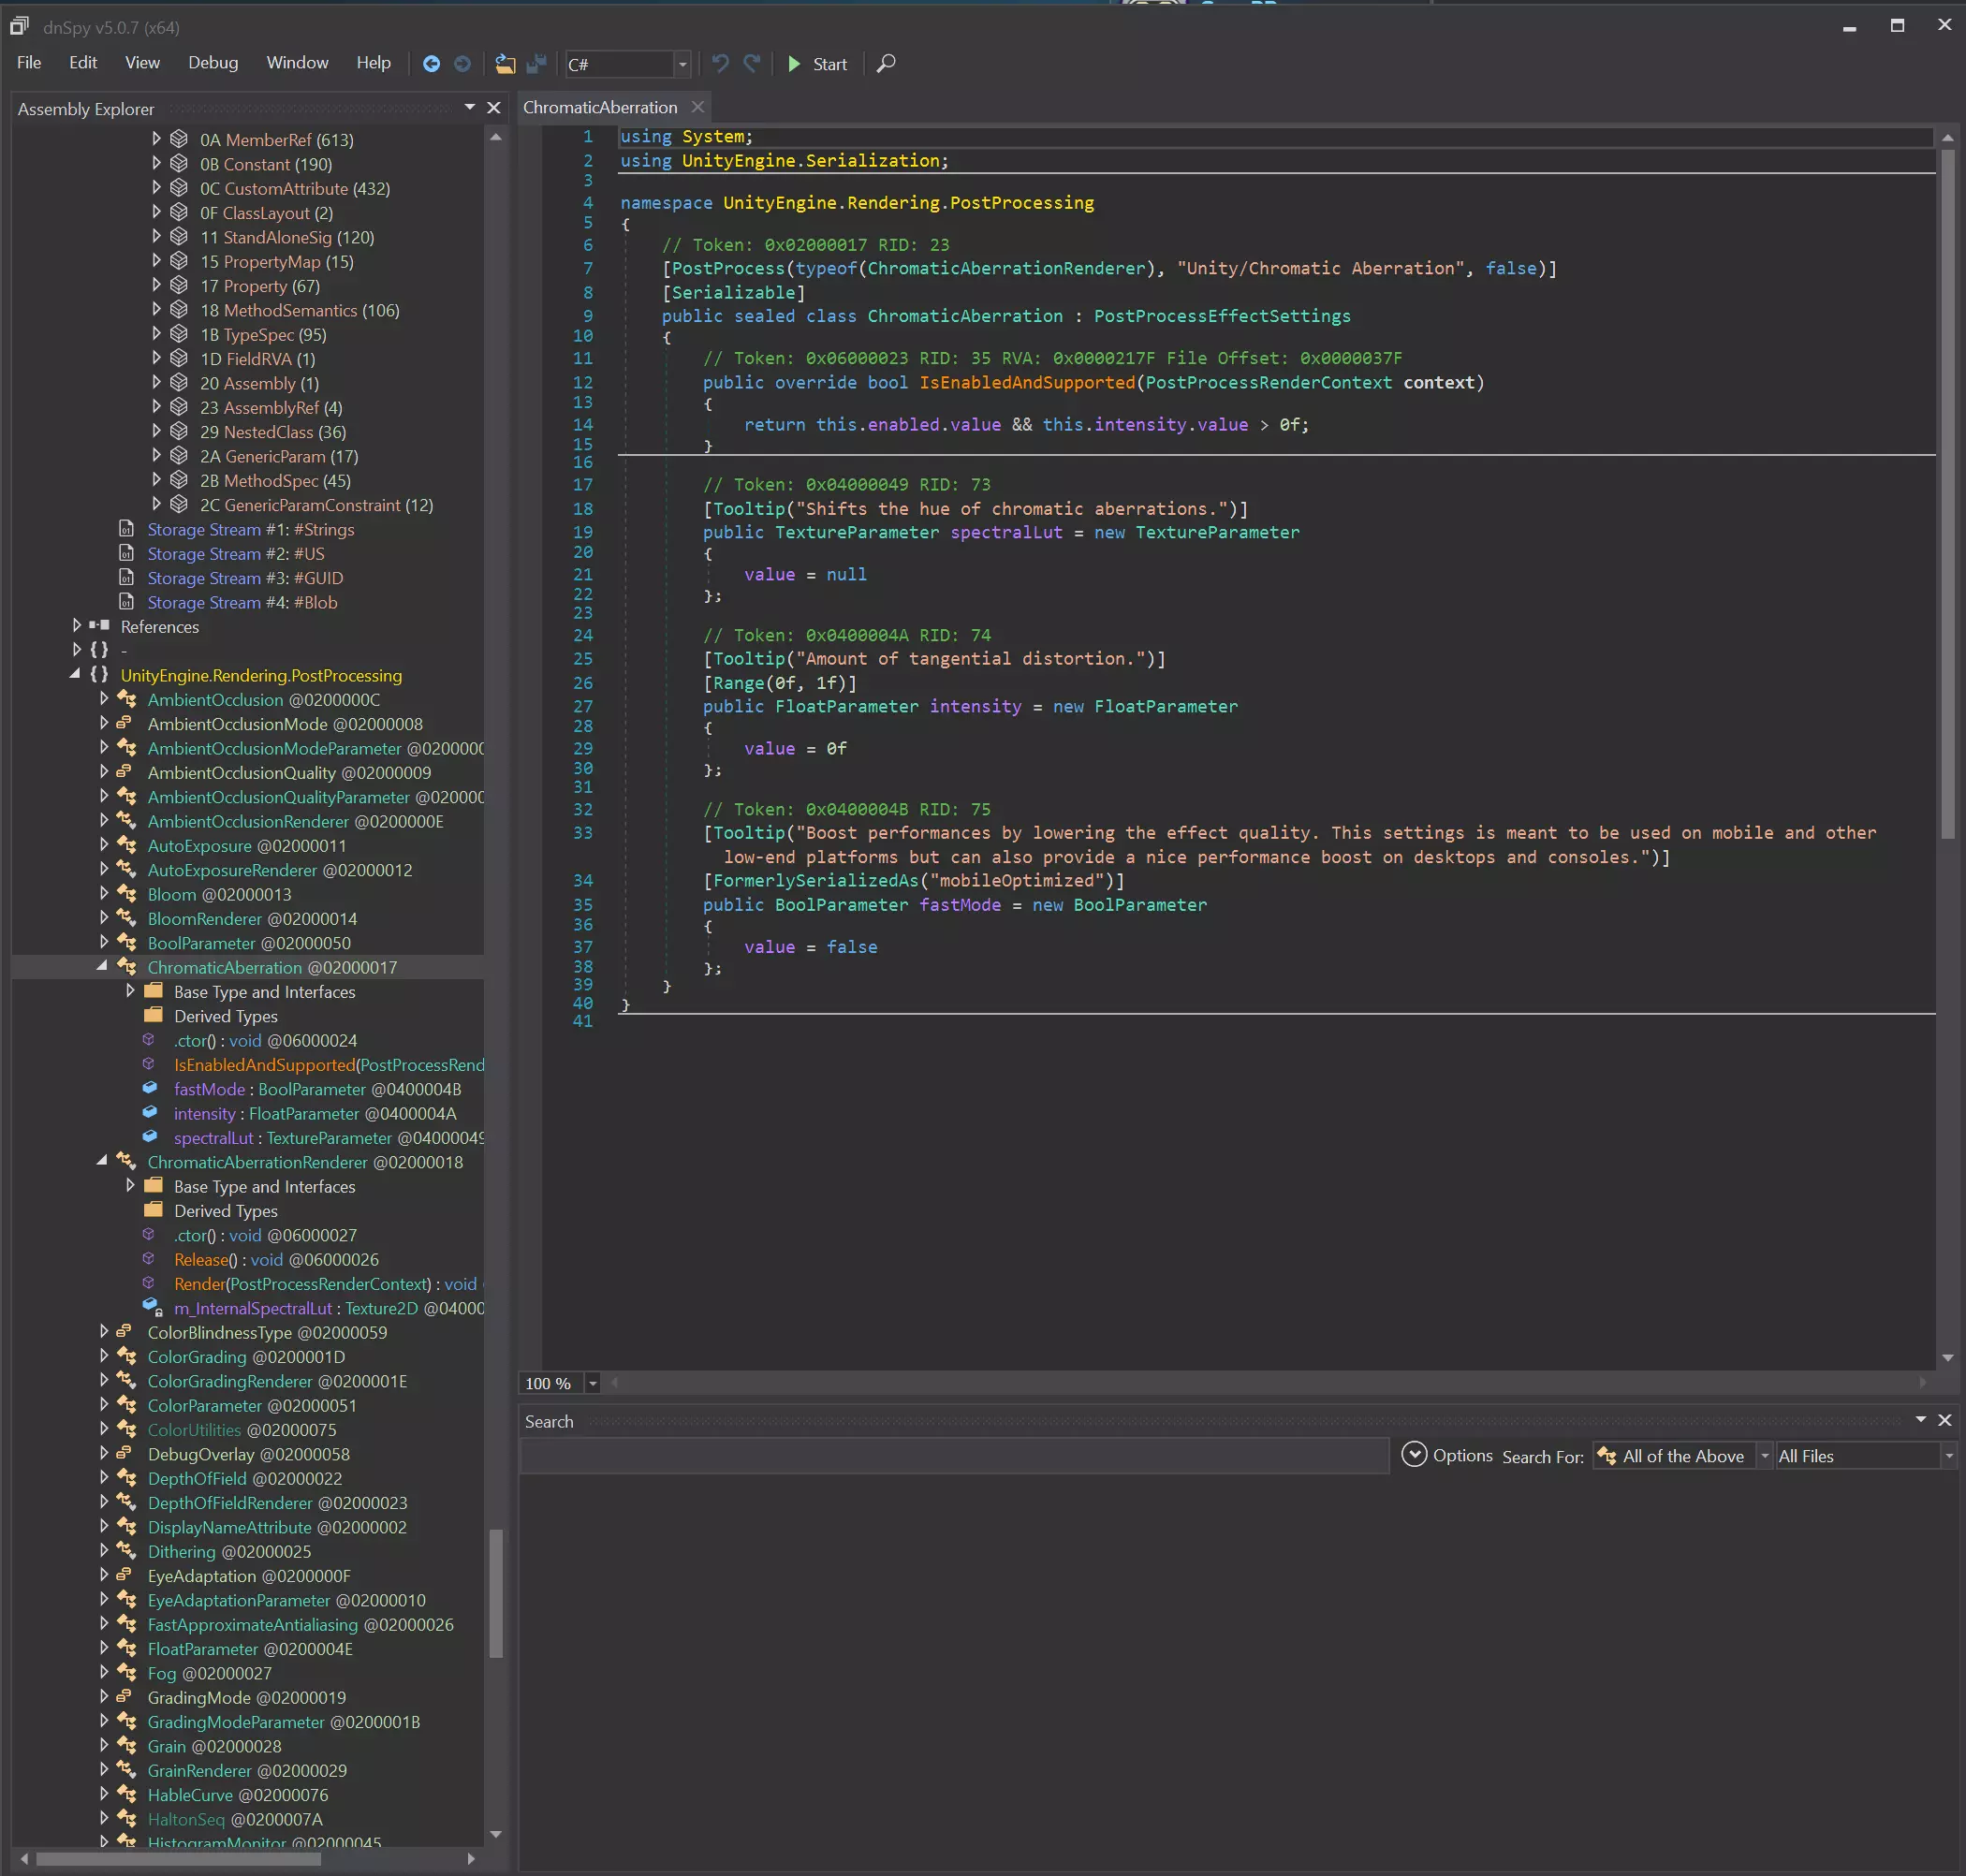Click the Search magnifier toolbar icon
The image size is (1966, 1876).
pyautogui.click(x=886, y=64)
